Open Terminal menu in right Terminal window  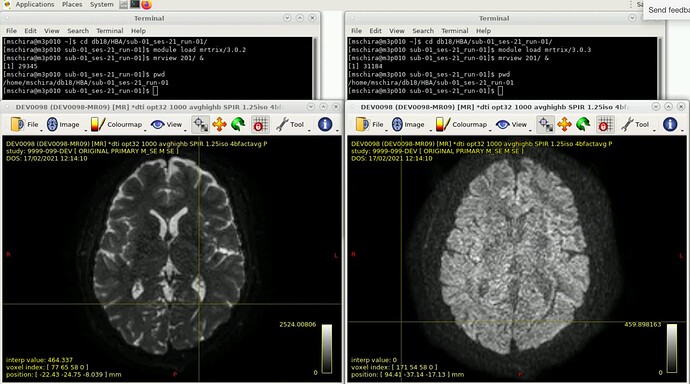(x=455, y=31)
